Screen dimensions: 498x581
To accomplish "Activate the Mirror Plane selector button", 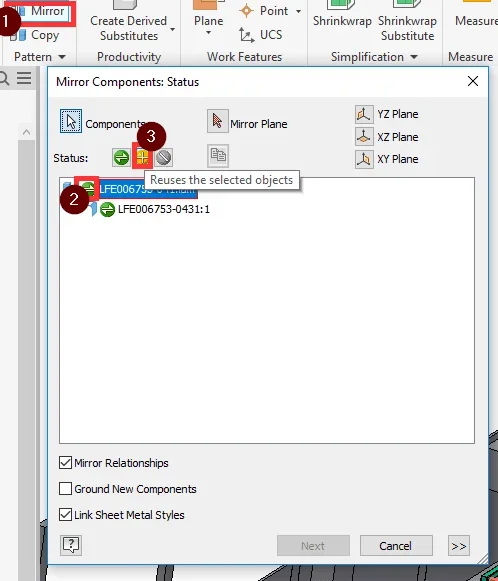I will [218, 121].
